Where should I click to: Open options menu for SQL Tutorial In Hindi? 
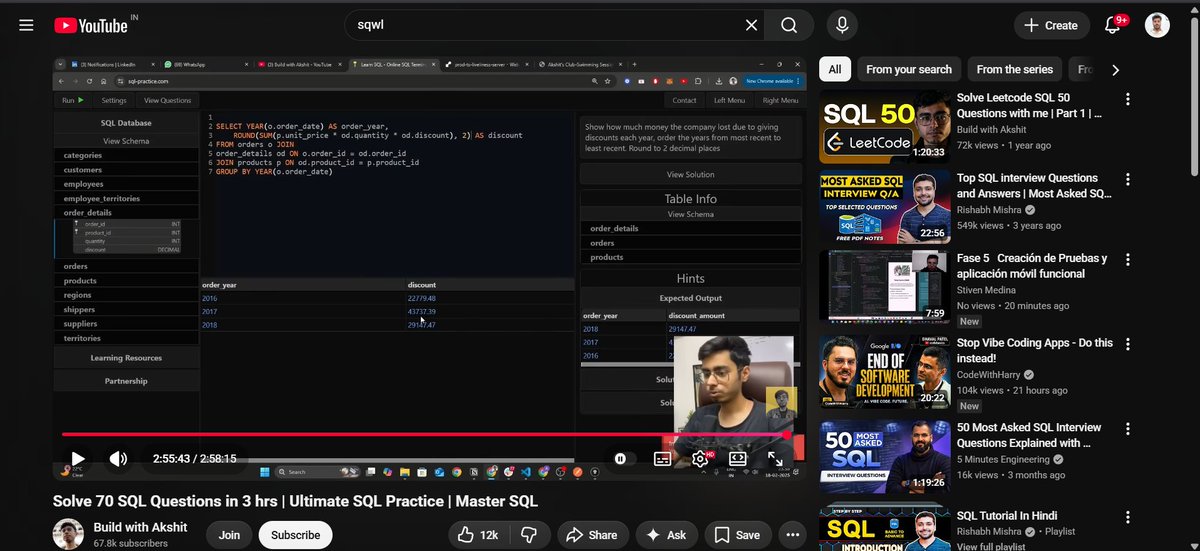click(x=1128, y=515)
